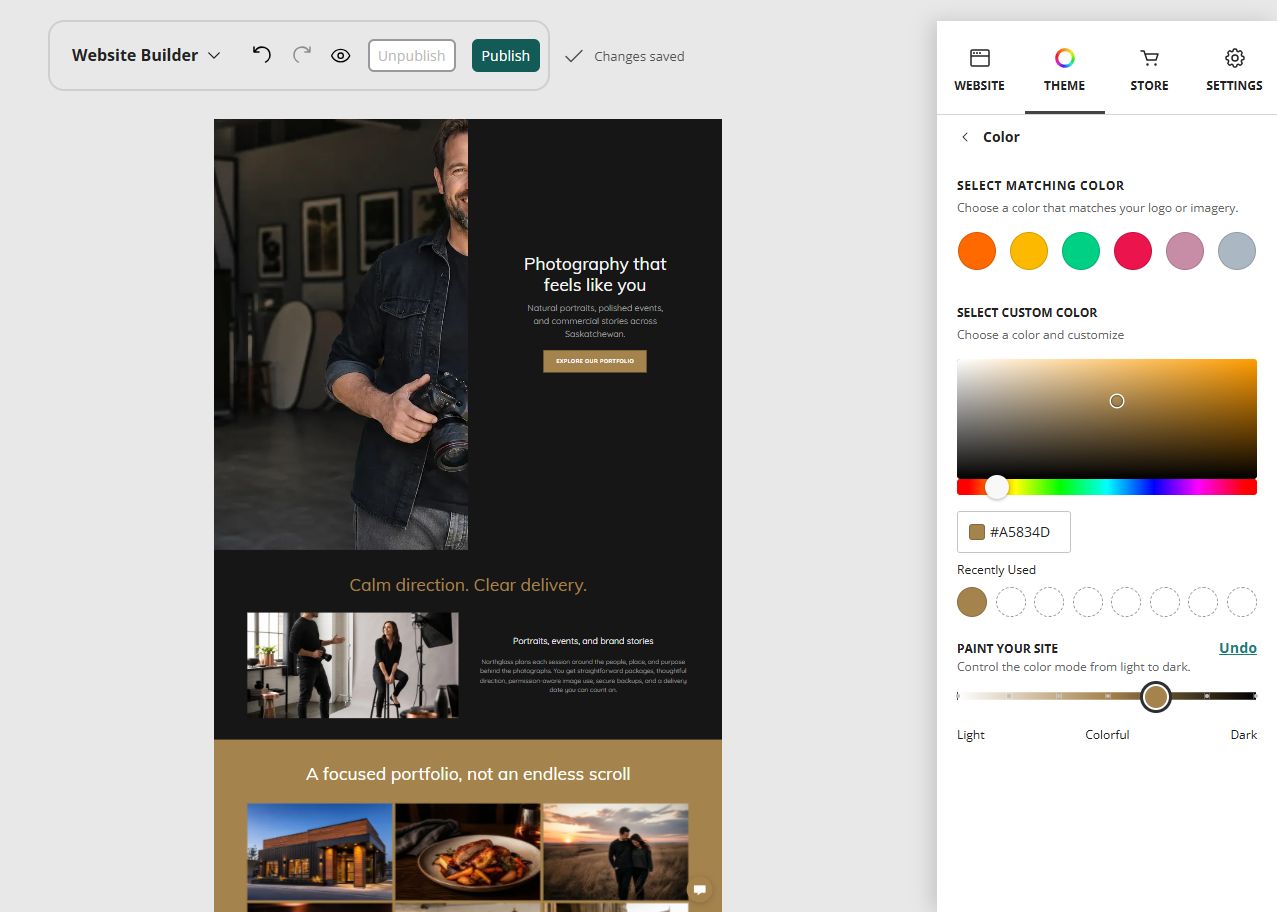This screenshot has height=912, width=1277.
Task: Select the tan recently used color swatch
Action: pyautogui.click(x=972, y=602)
